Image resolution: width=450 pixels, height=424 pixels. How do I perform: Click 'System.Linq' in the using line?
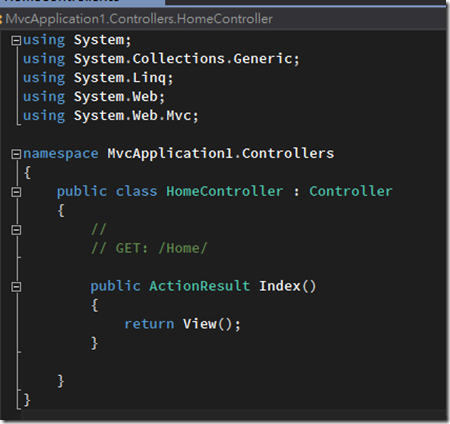tap(120, 78)
